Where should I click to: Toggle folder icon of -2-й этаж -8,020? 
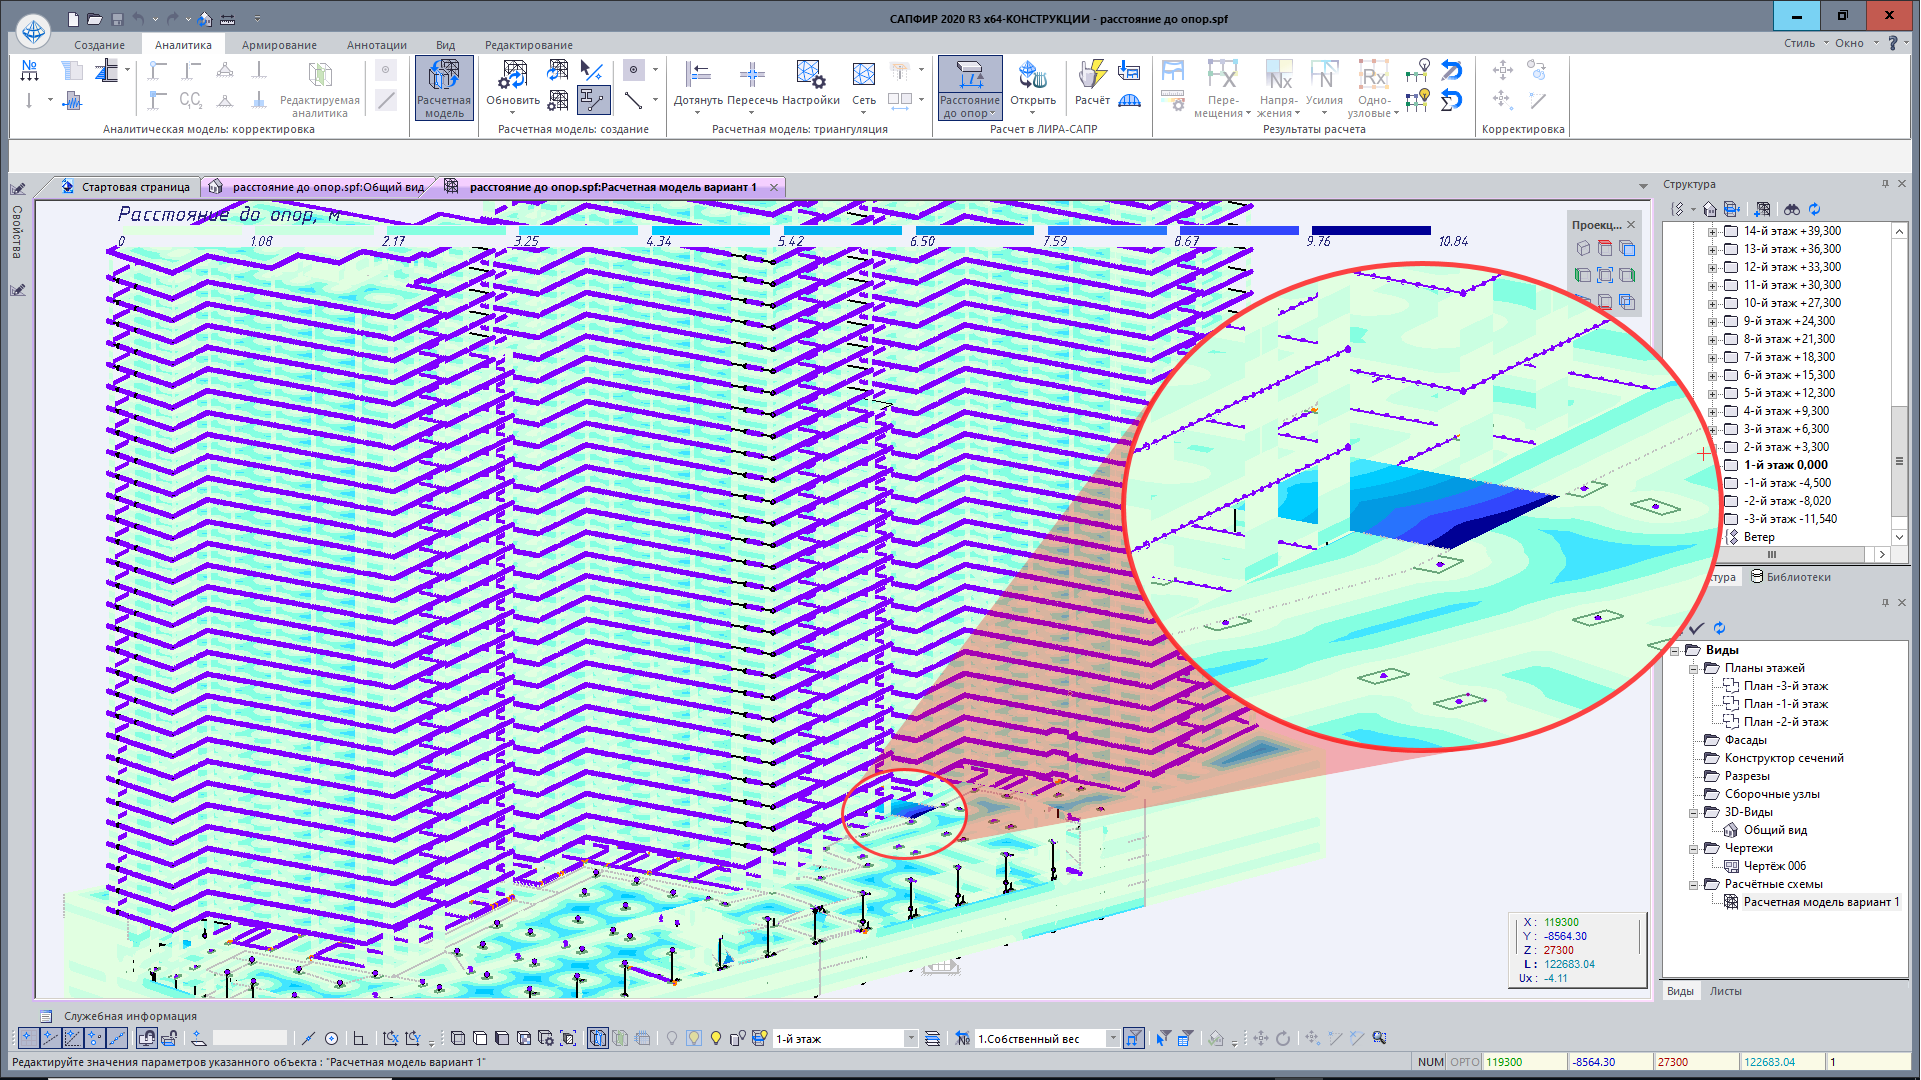pos(1731,501)
